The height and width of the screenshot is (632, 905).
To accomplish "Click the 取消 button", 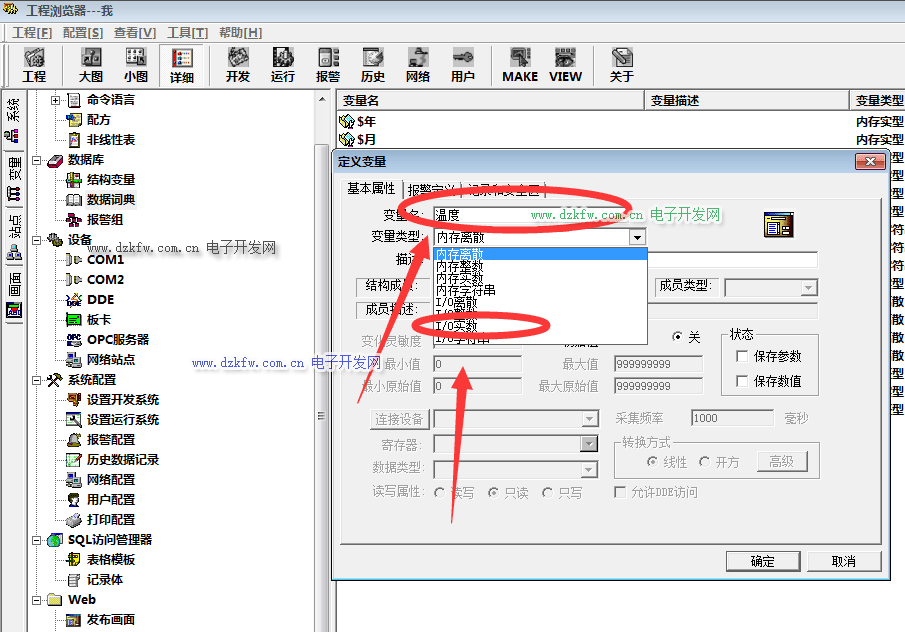I will [x=843, y=561].
